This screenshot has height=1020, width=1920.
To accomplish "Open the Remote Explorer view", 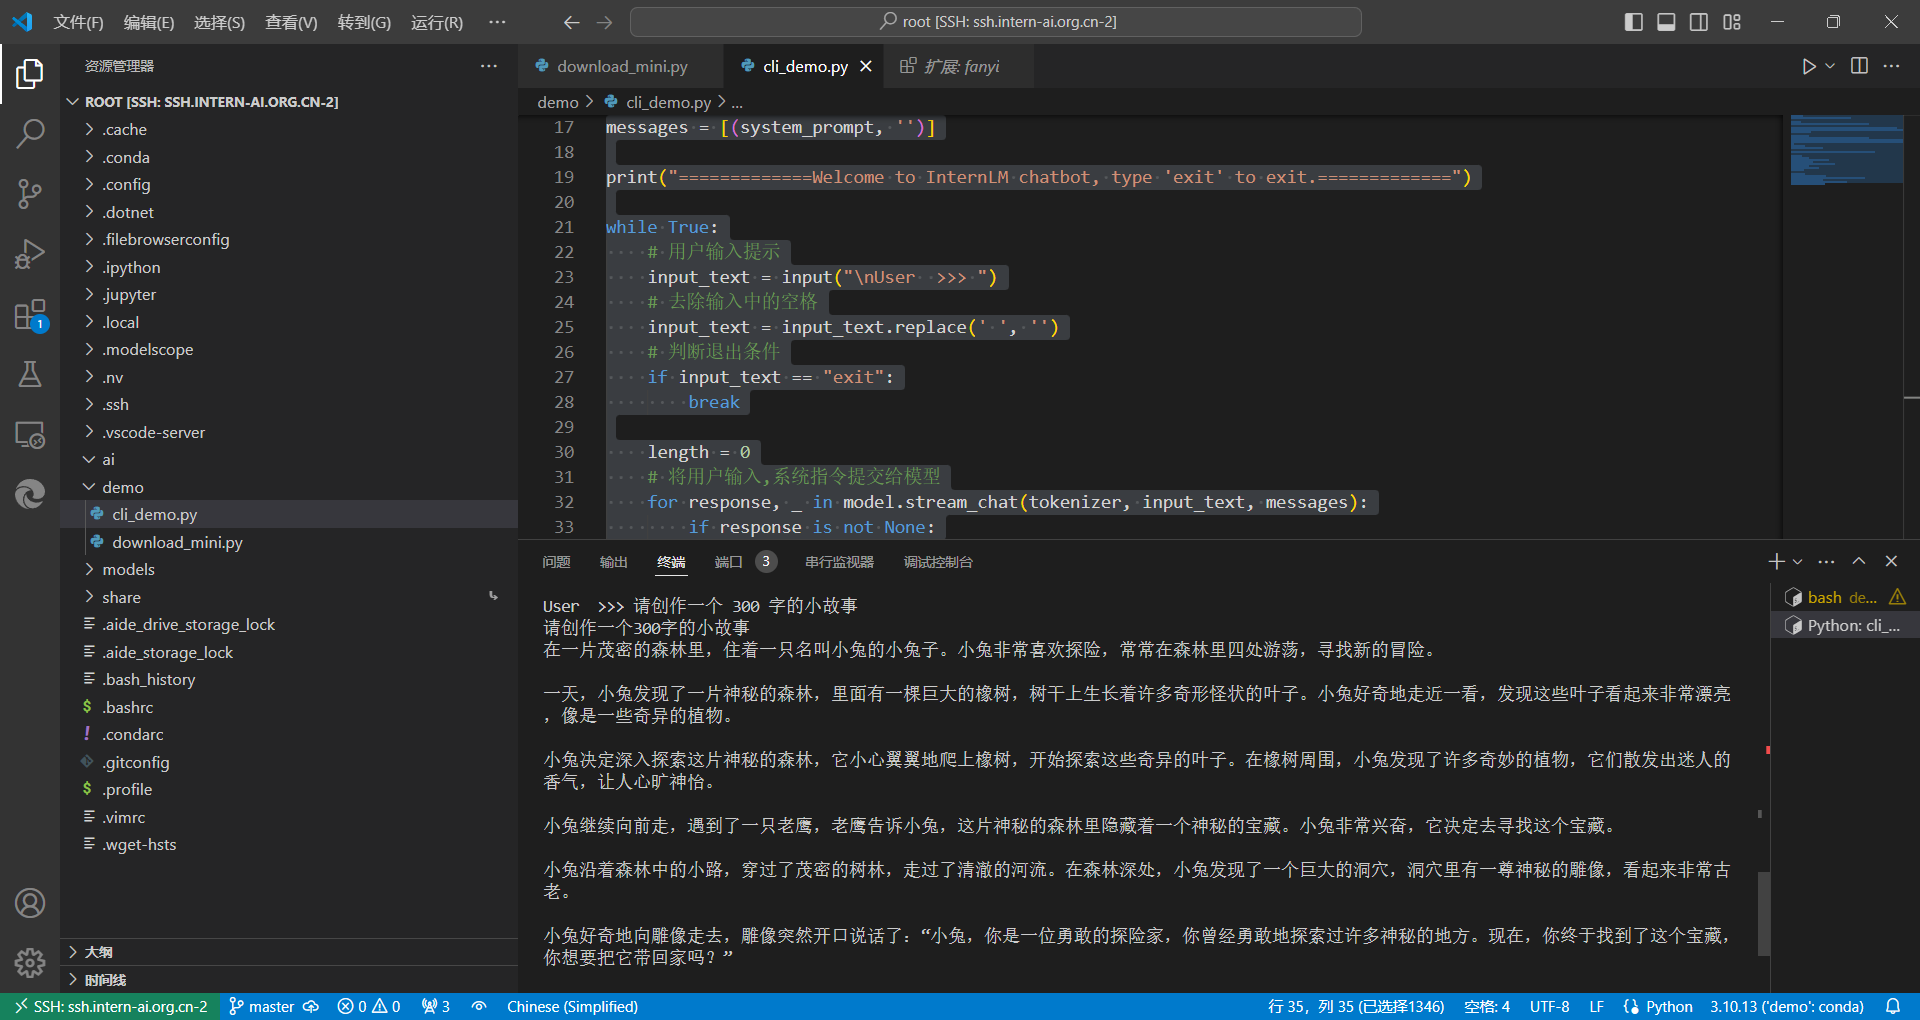I will 30,435.
